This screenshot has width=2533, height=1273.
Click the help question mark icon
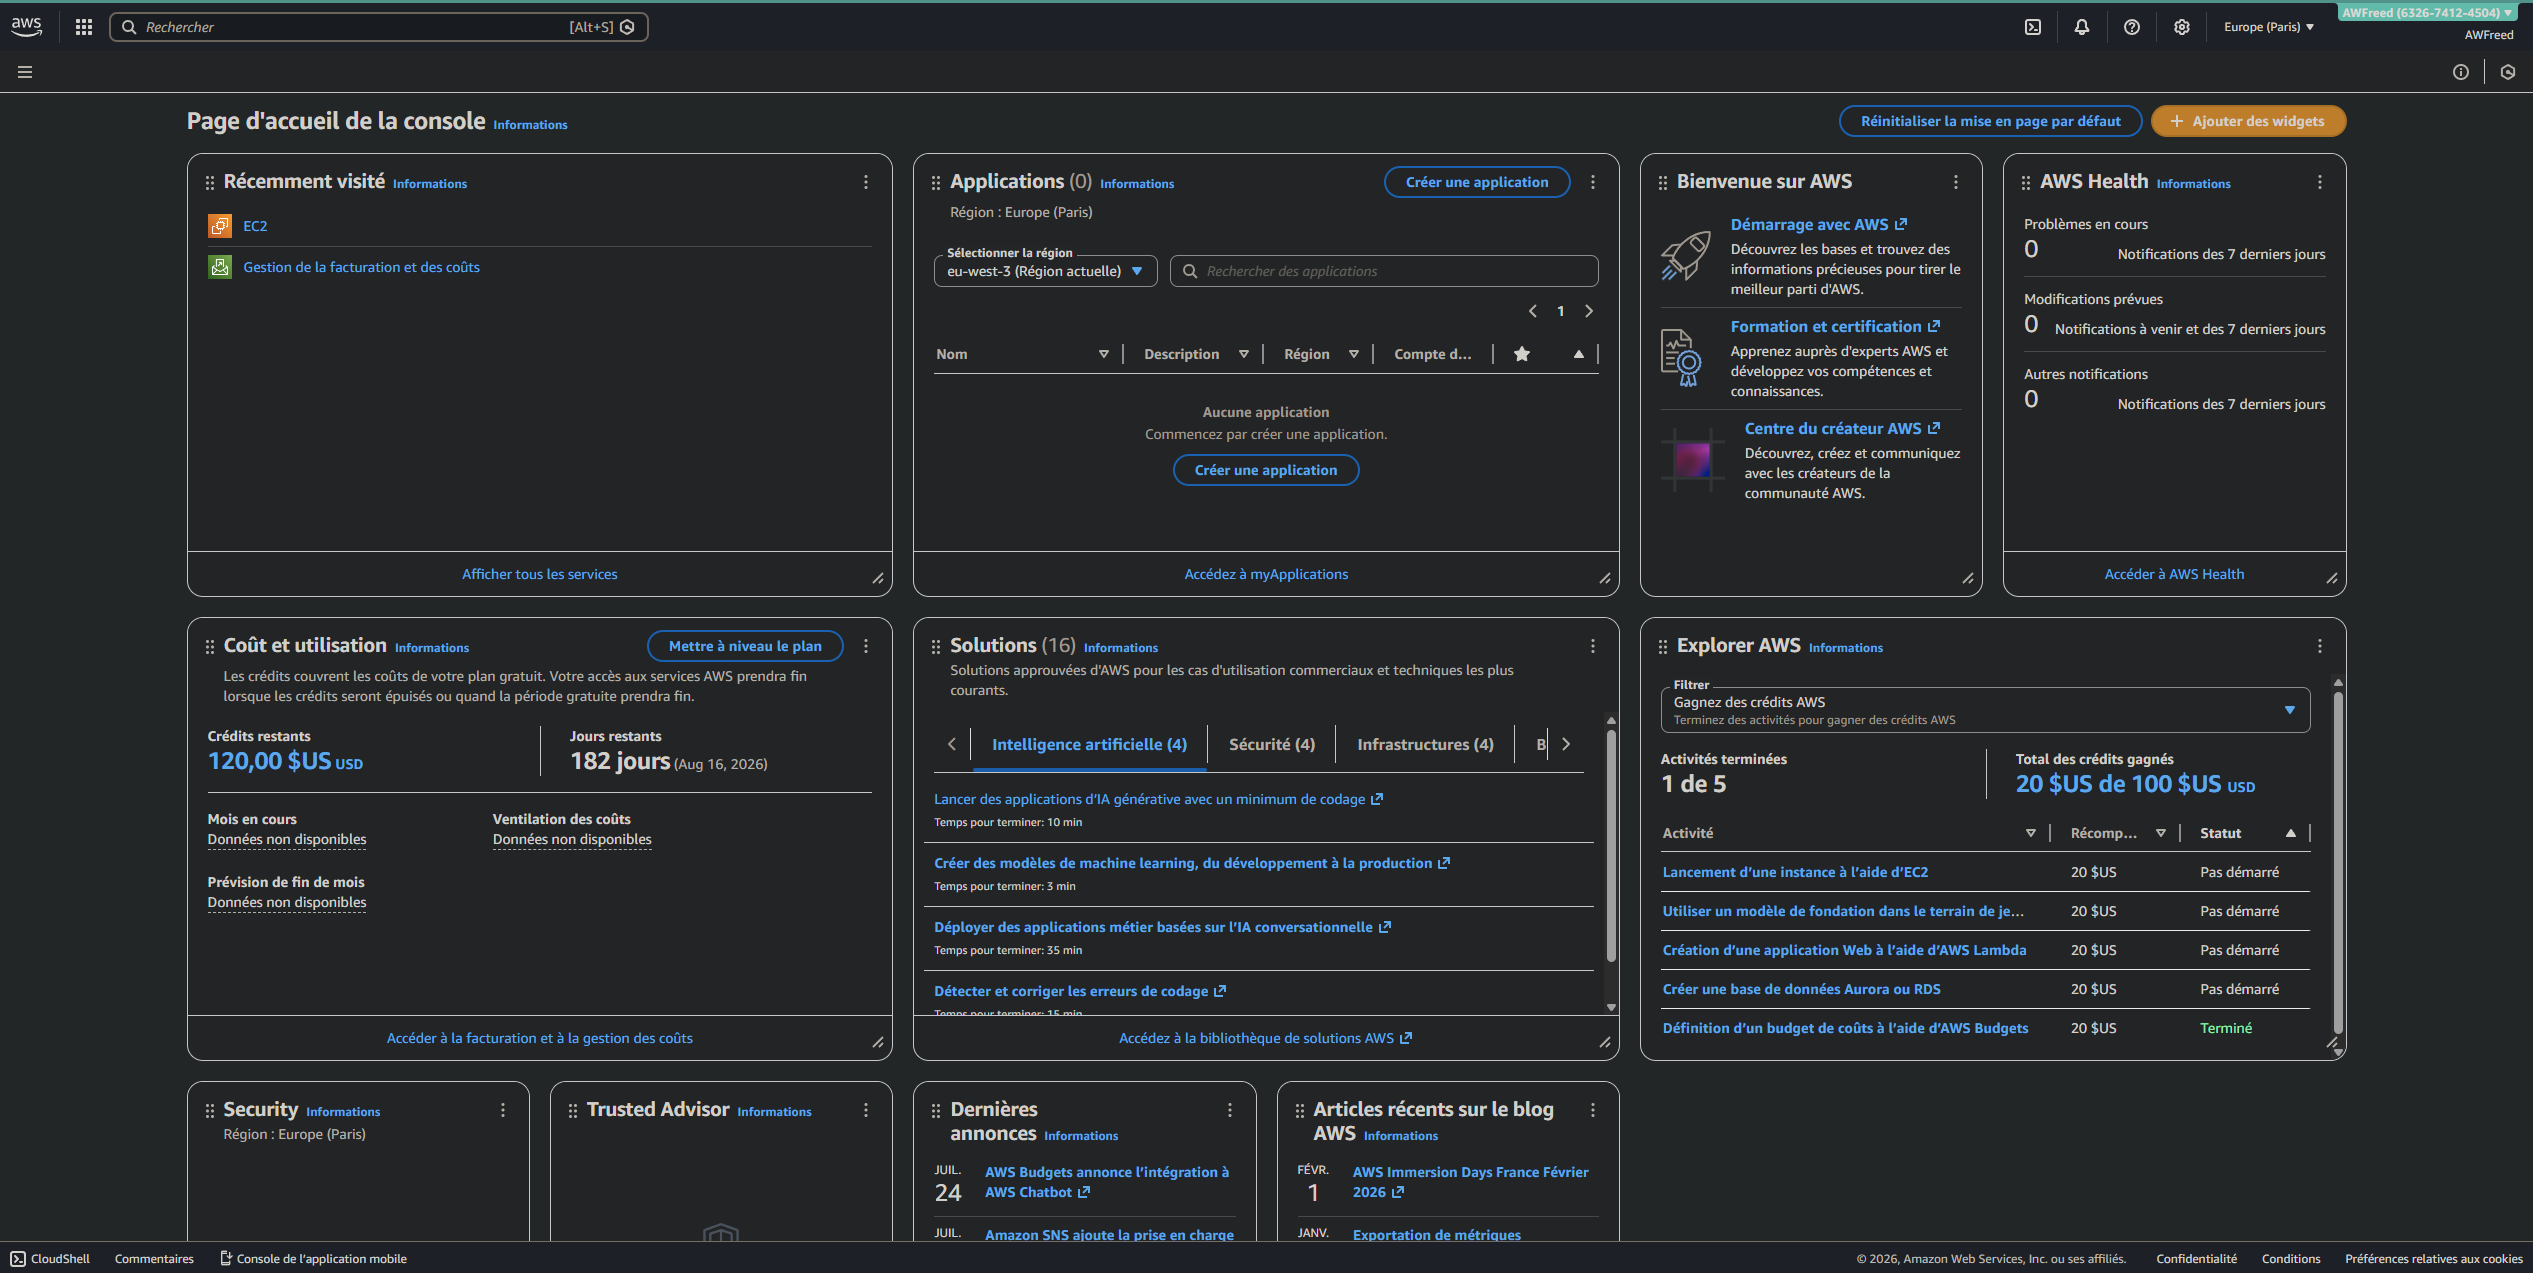[2132, 27]
